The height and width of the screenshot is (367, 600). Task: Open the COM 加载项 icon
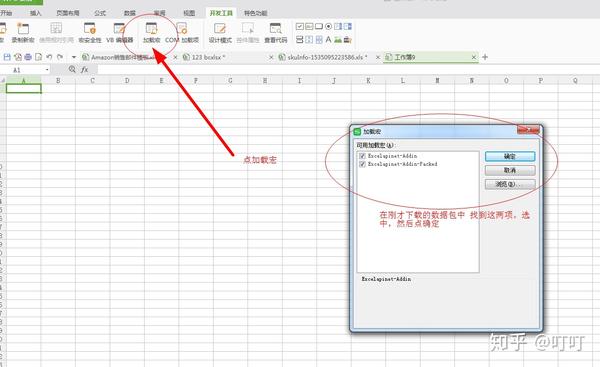click(x=182, y=33)
